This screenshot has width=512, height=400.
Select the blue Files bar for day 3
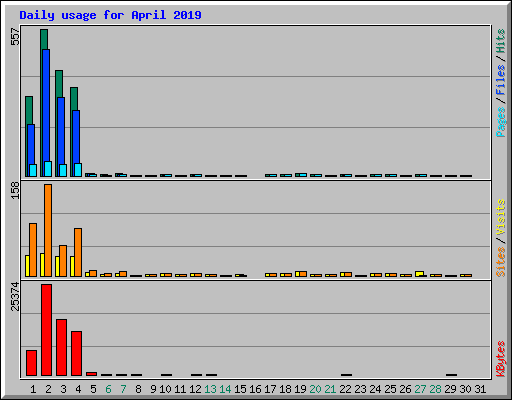61,131
